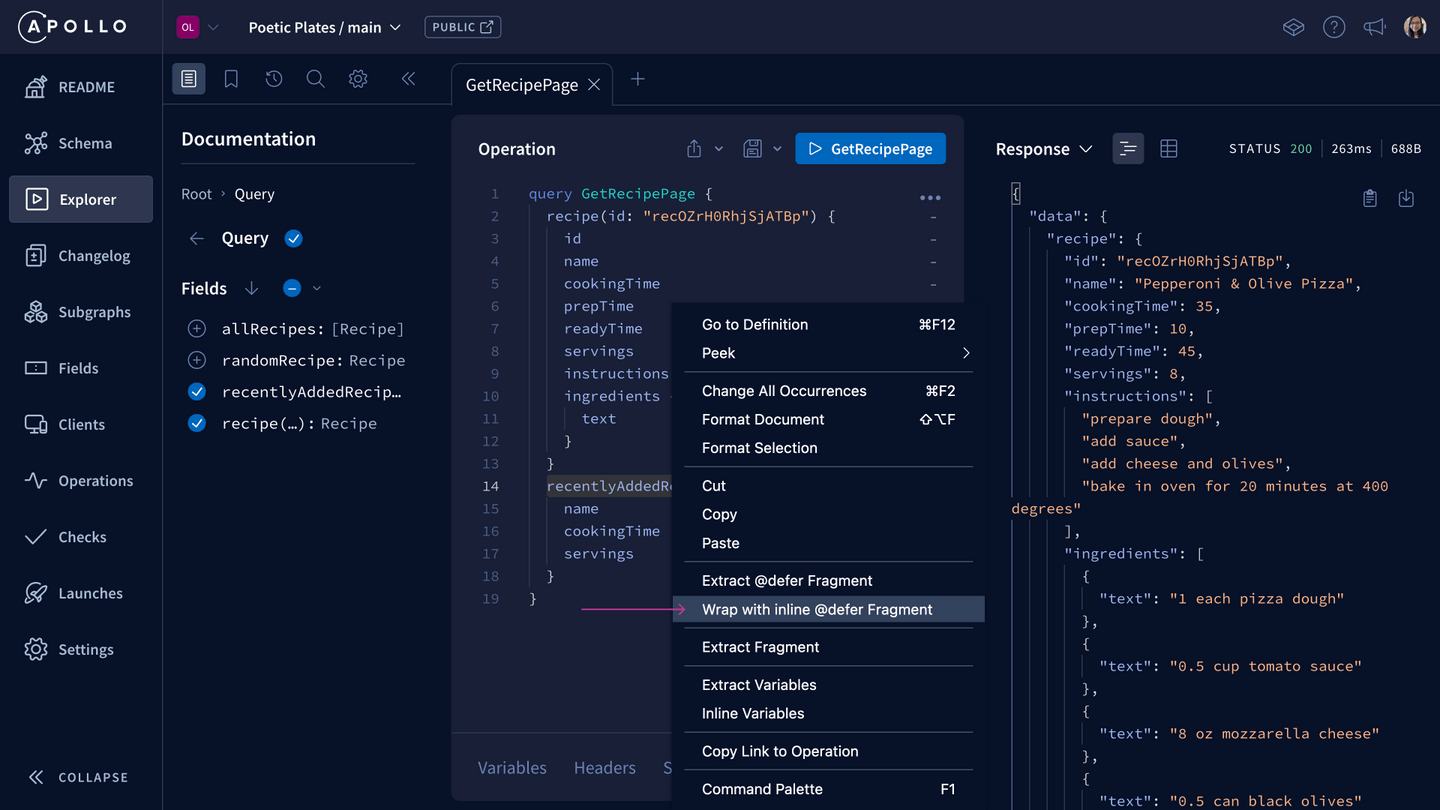Uncheck the recentlyAddedRecip field
Image resolution: width=1440 pixels, height=810 pixels.
196,391
